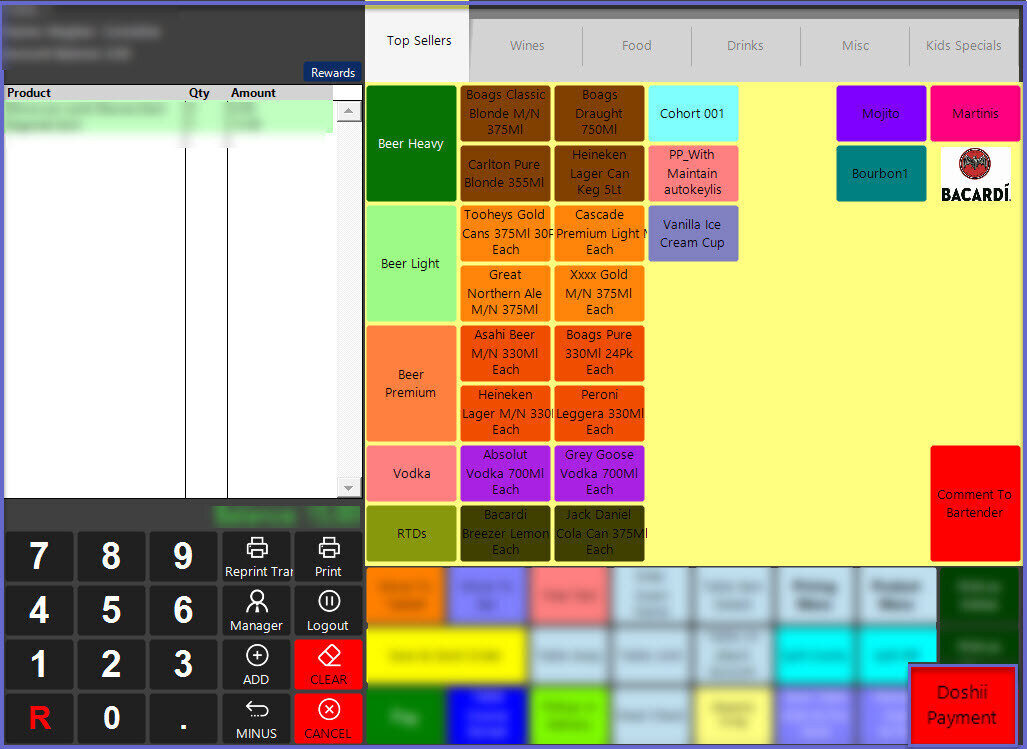
Task: Tap the red R keypad key
Action: click(39, 719)
